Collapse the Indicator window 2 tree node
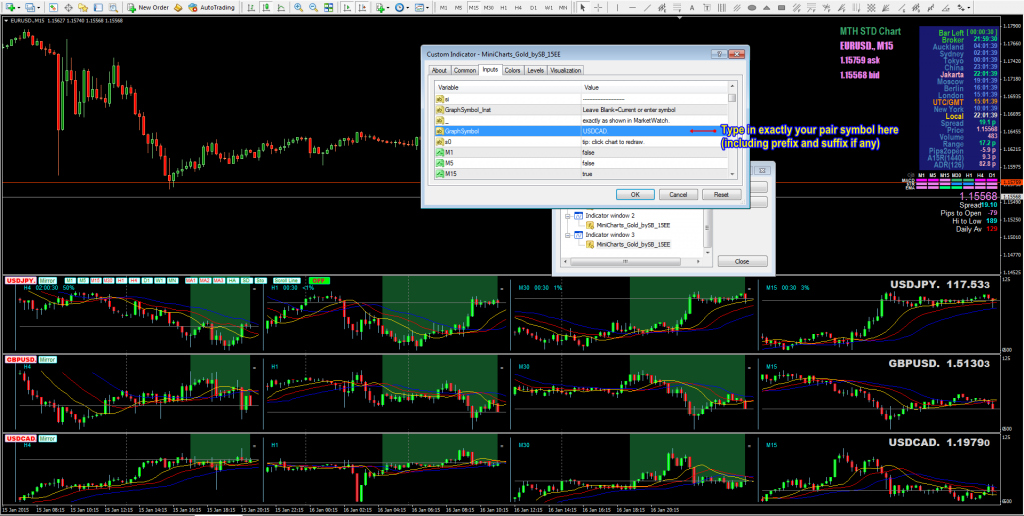1024x516 pixels. [x=568, y=215]
